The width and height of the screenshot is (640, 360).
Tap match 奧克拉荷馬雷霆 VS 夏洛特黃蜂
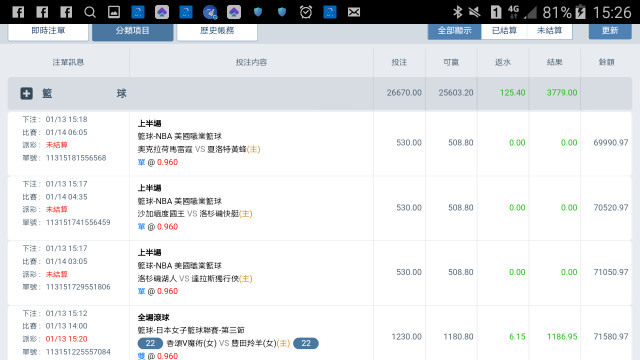point(199,149)
